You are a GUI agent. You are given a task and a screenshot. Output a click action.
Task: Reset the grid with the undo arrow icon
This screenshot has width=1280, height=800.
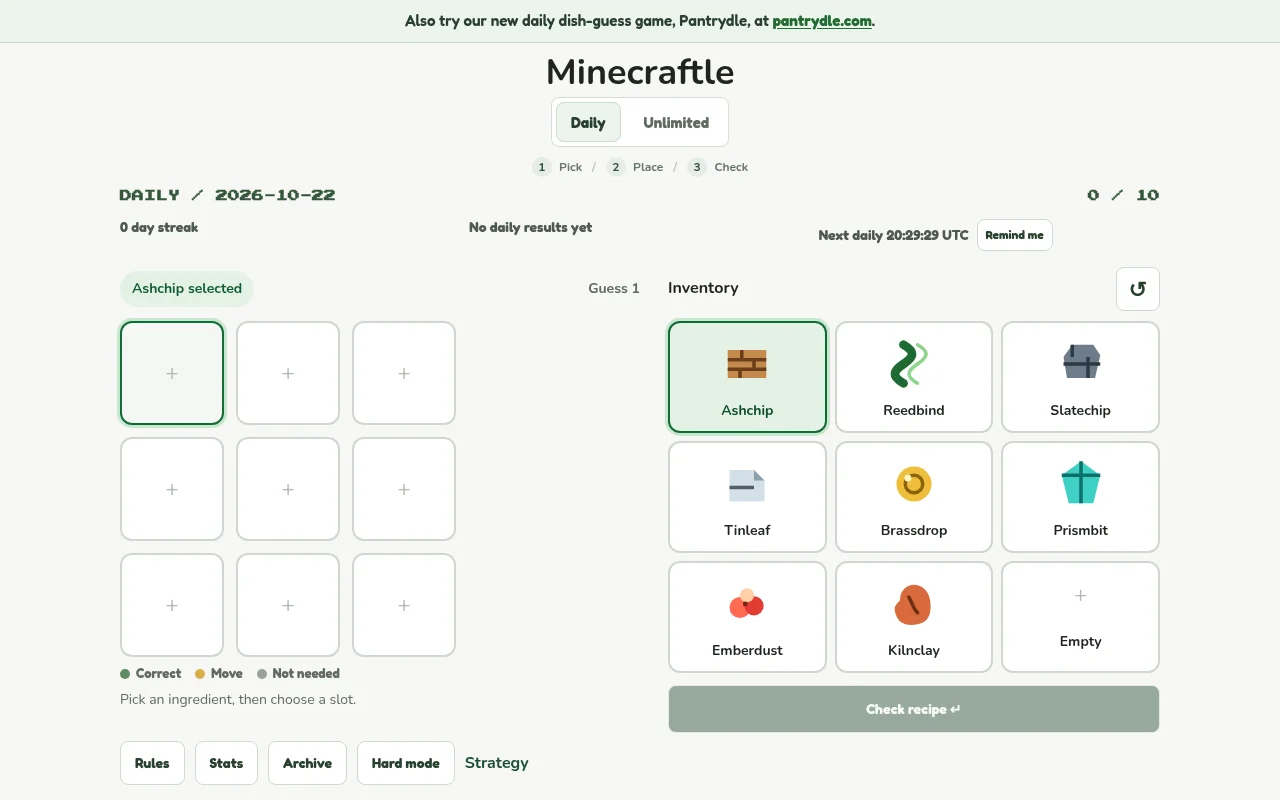coord(1138,289)
